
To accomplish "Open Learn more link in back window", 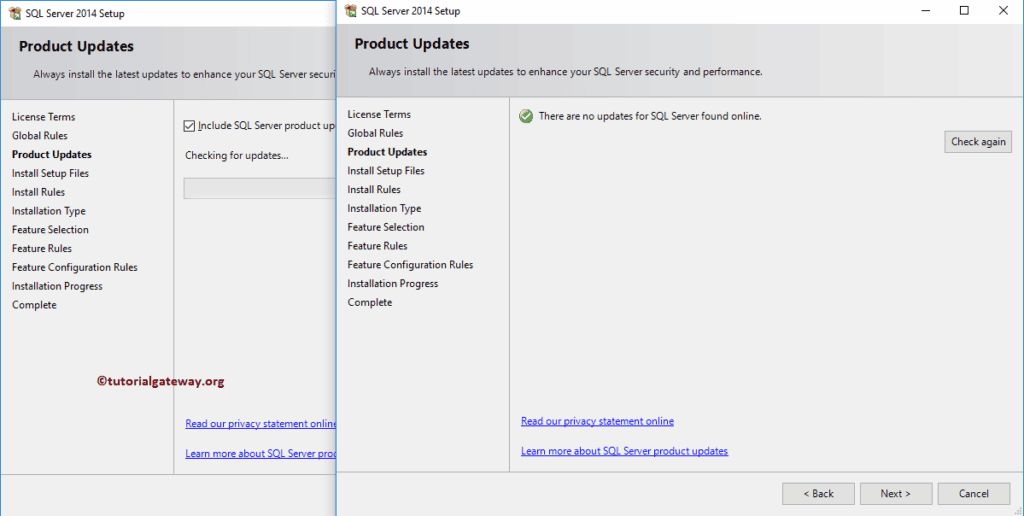I will pyautogui.click(x=261, y=454).
